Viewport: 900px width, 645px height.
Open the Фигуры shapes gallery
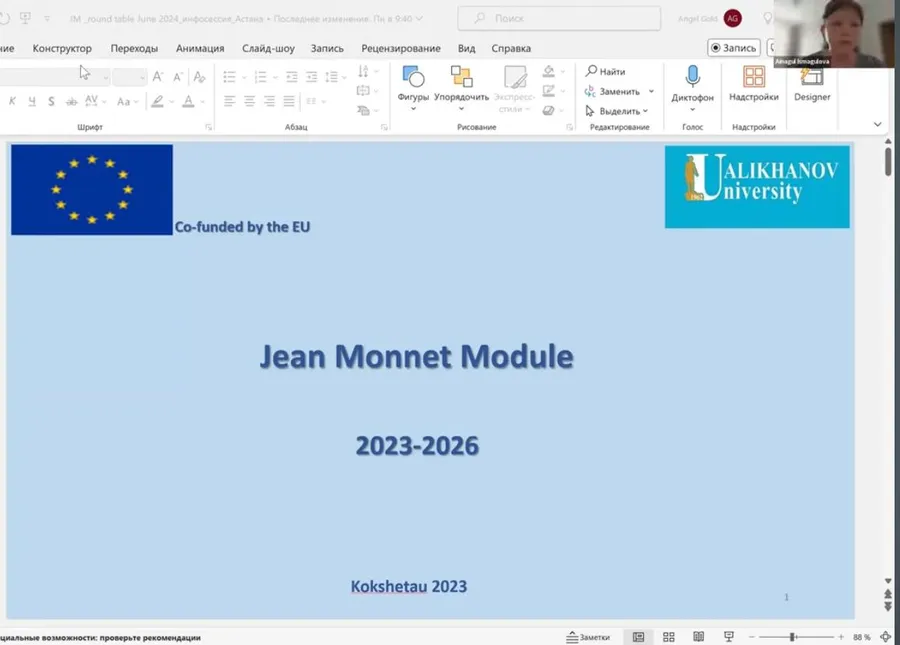pos(413,81)
